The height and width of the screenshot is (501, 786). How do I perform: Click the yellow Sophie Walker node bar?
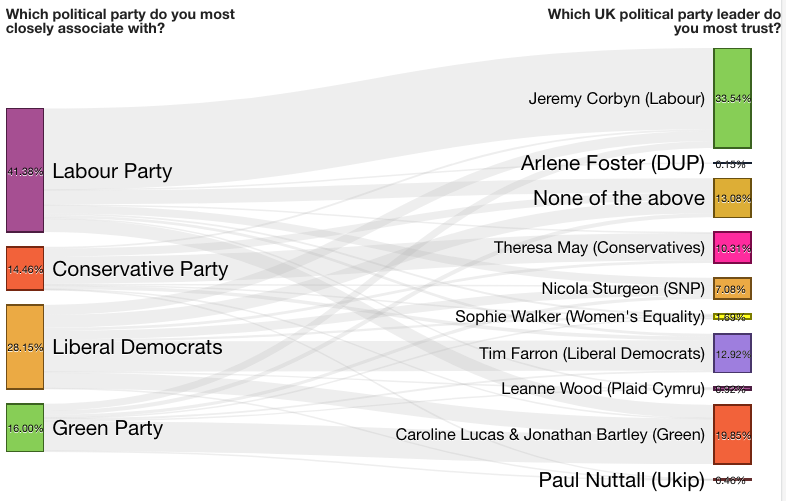(732, 317)
